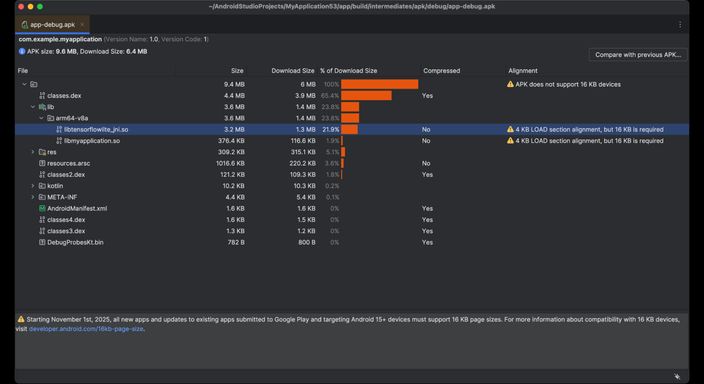
Task: Click the DebugProbesKt.bin file icon
Action: click(42, 242)
